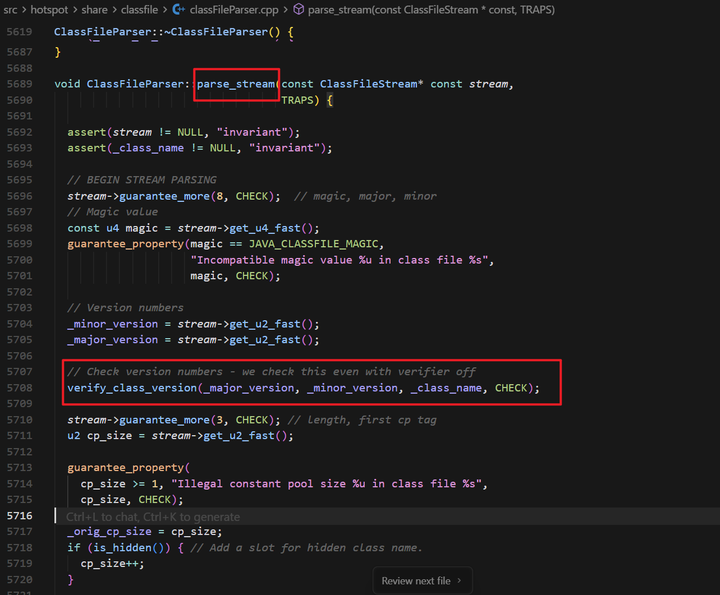Click 'guarantee_more(8, CHECK)' on line 5696
Viewport: 720px width, 595px height.
point(197,196)
